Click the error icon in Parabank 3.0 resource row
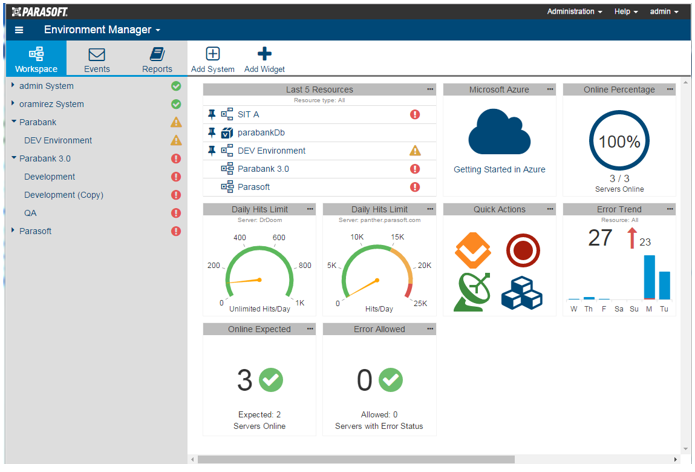Image resolution: width=695 pixels, height=472 pixels. 415,169
